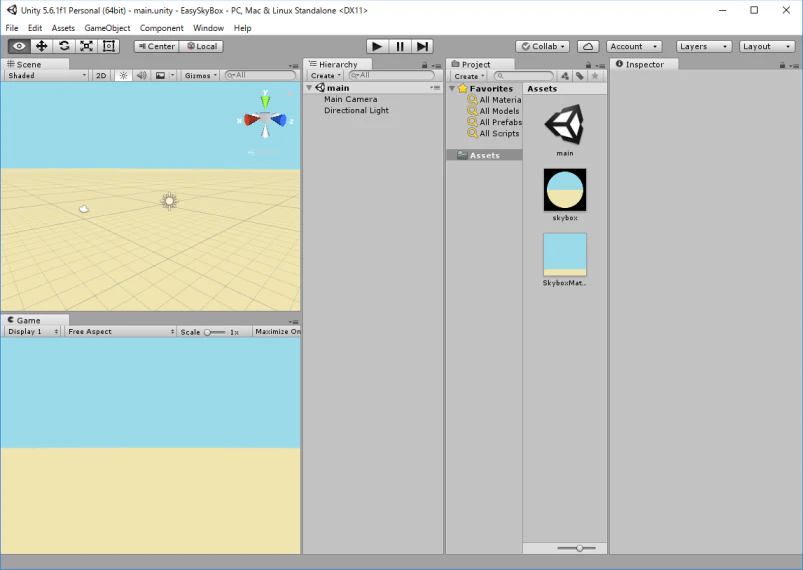Image resolution: width=803 pixels, height=570 pixels.
Task: Open the Layout dropdown
Action: point(767,46)
